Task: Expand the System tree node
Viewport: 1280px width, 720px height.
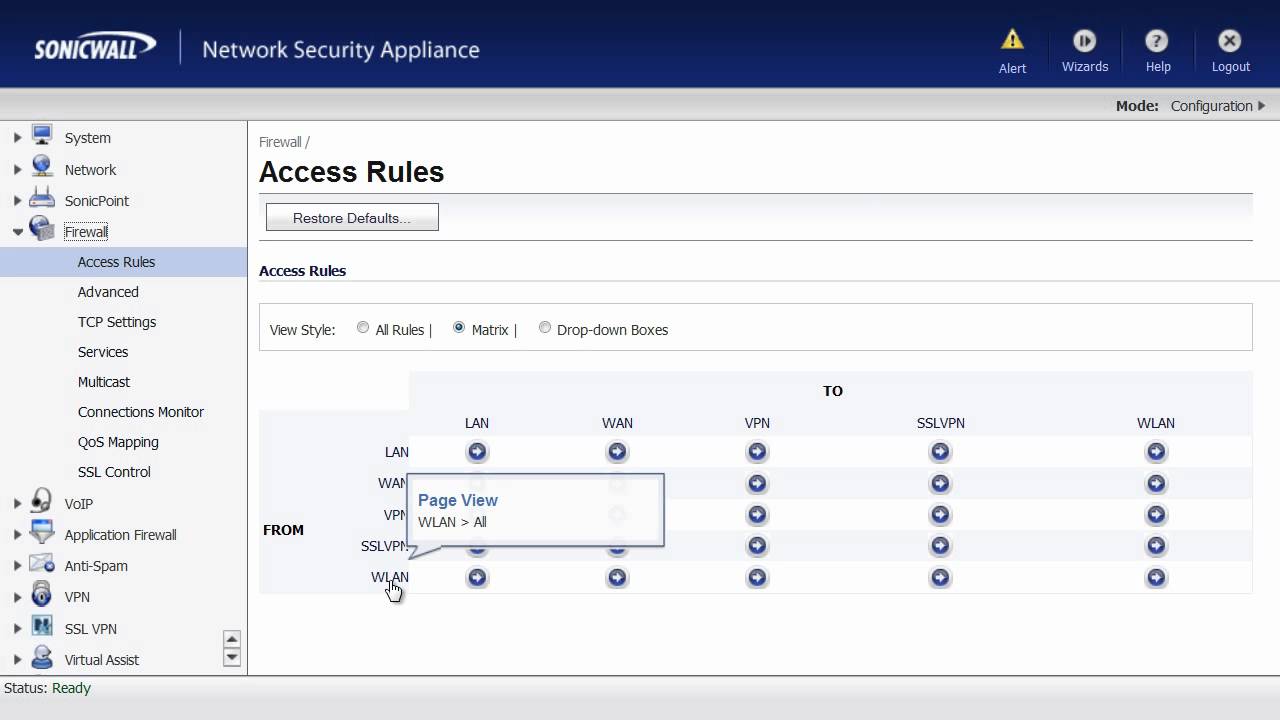Action: [17, 138]
